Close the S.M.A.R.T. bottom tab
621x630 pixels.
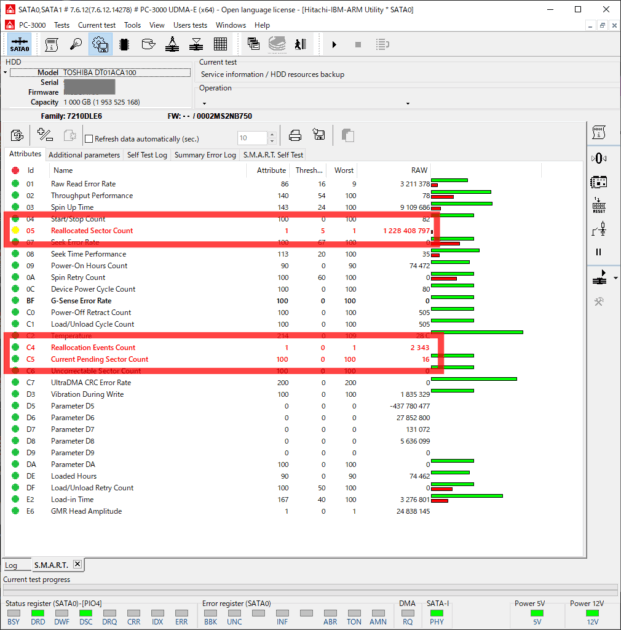[x=78, y=564]
